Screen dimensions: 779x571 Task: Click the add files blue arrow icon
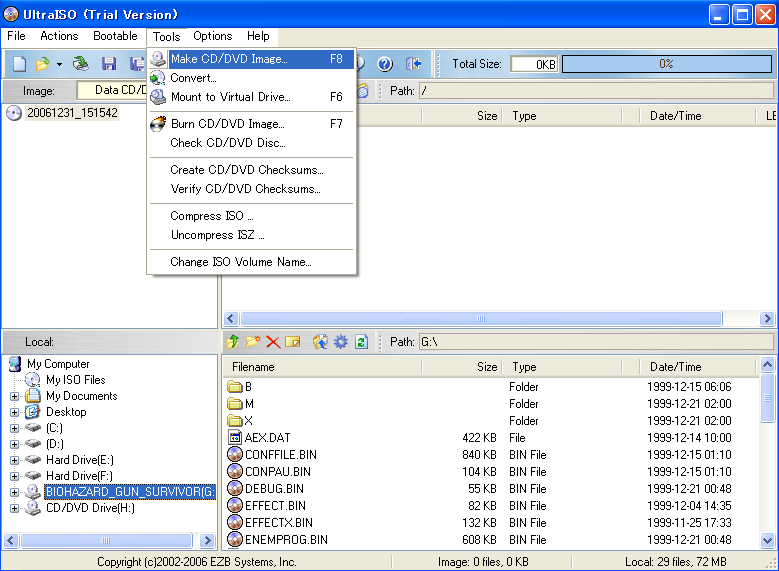pos(320,342)
